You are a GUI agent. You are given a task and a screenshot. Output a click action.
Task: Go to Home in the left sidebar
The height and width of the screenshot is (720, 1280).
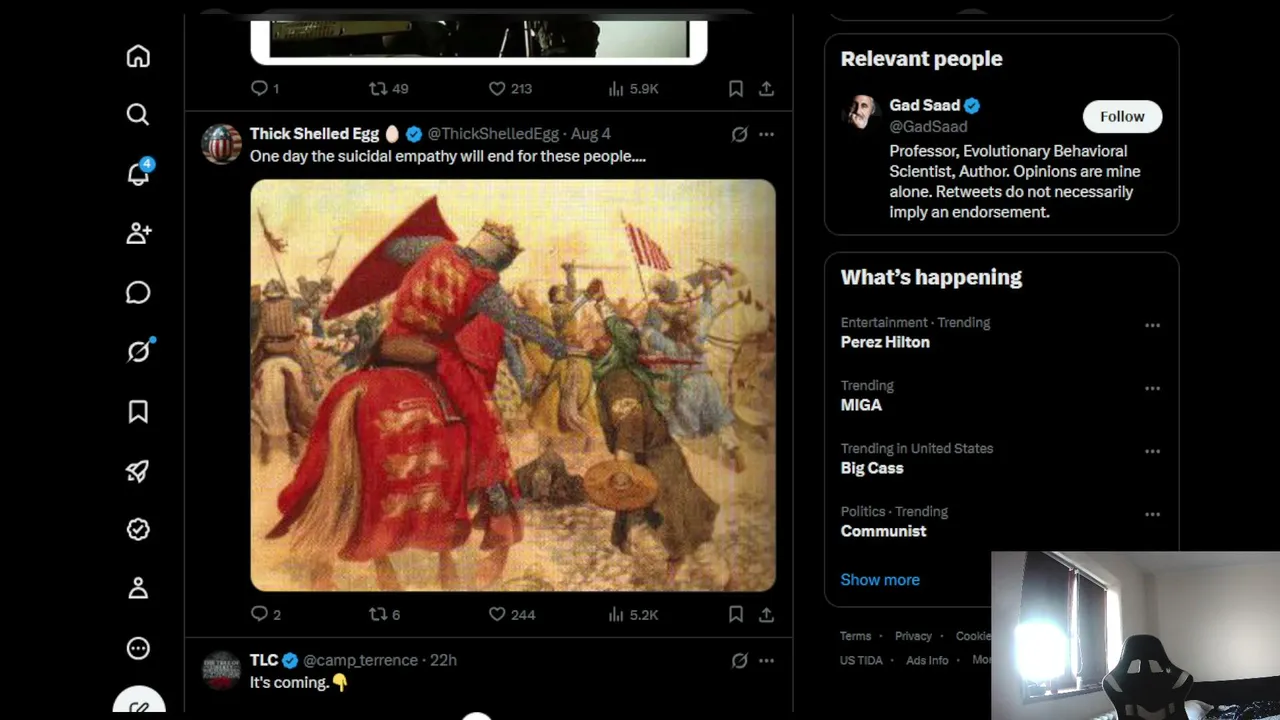138,56
